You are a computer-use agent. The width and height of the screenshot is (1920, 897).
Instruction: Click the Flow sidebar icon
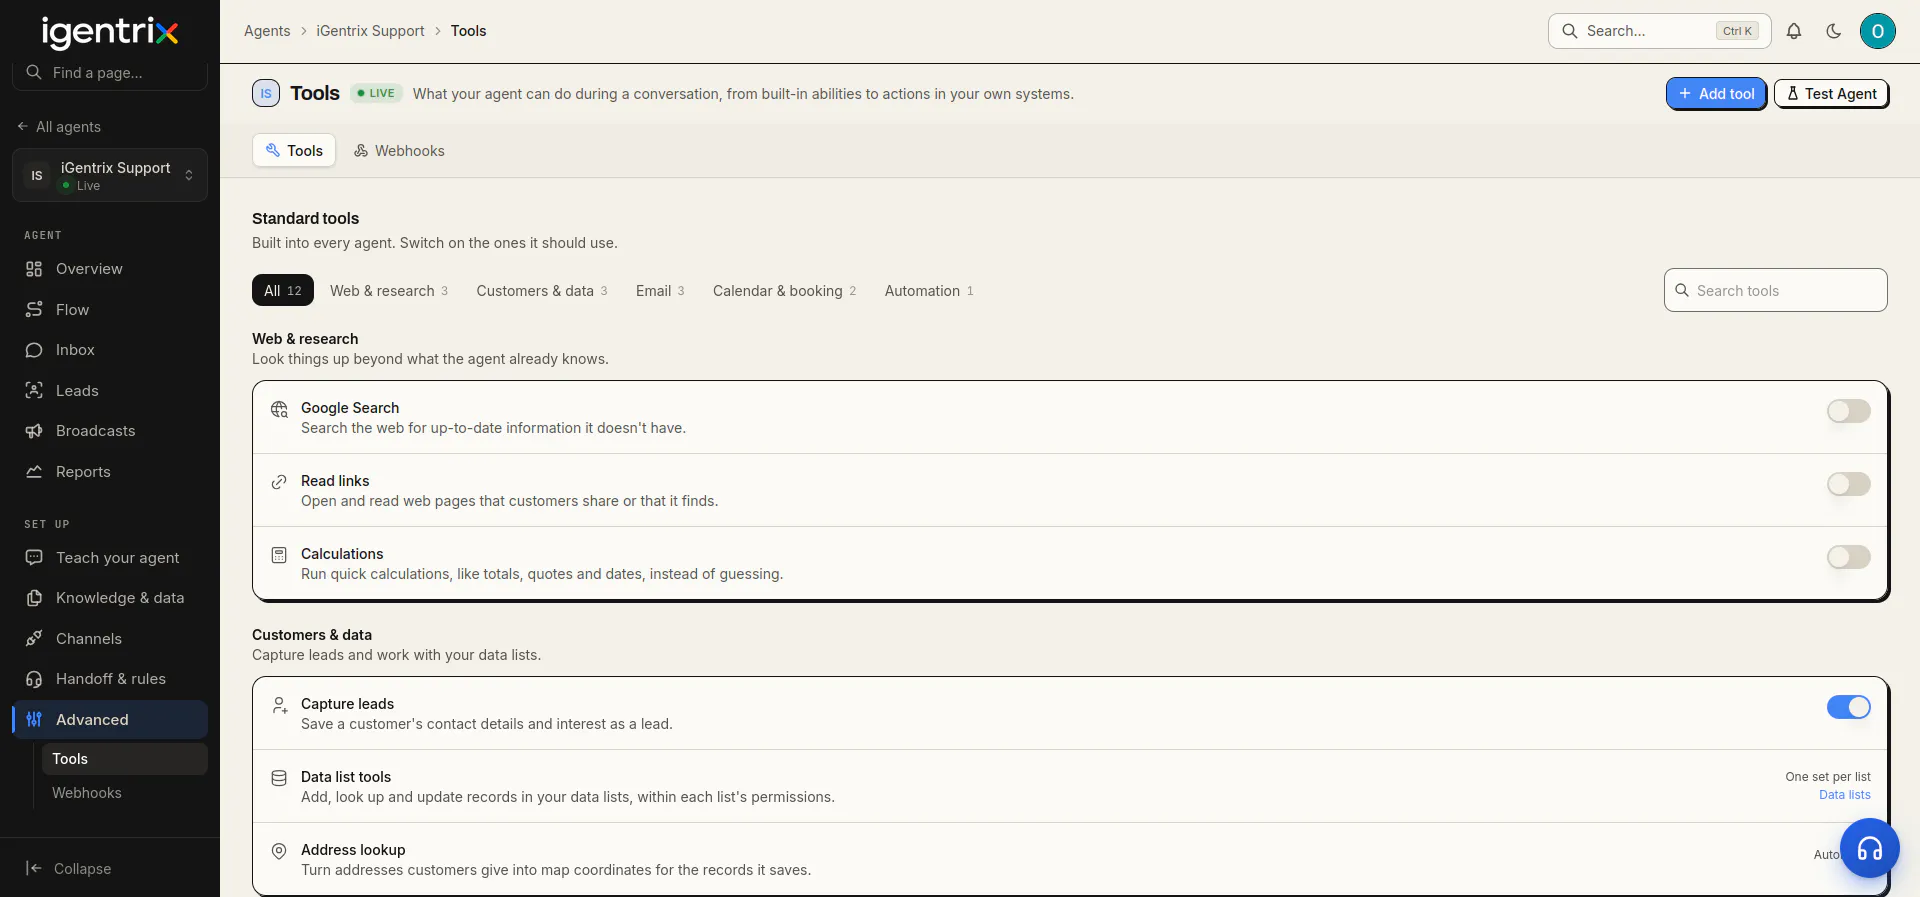click(34, 310)
